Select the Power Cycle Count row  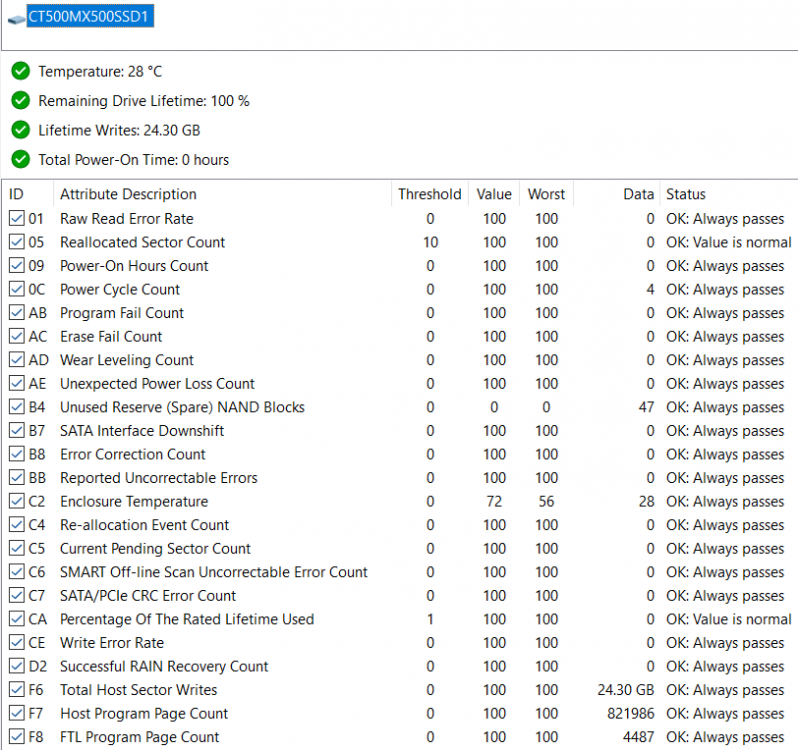tap(120, 289)
